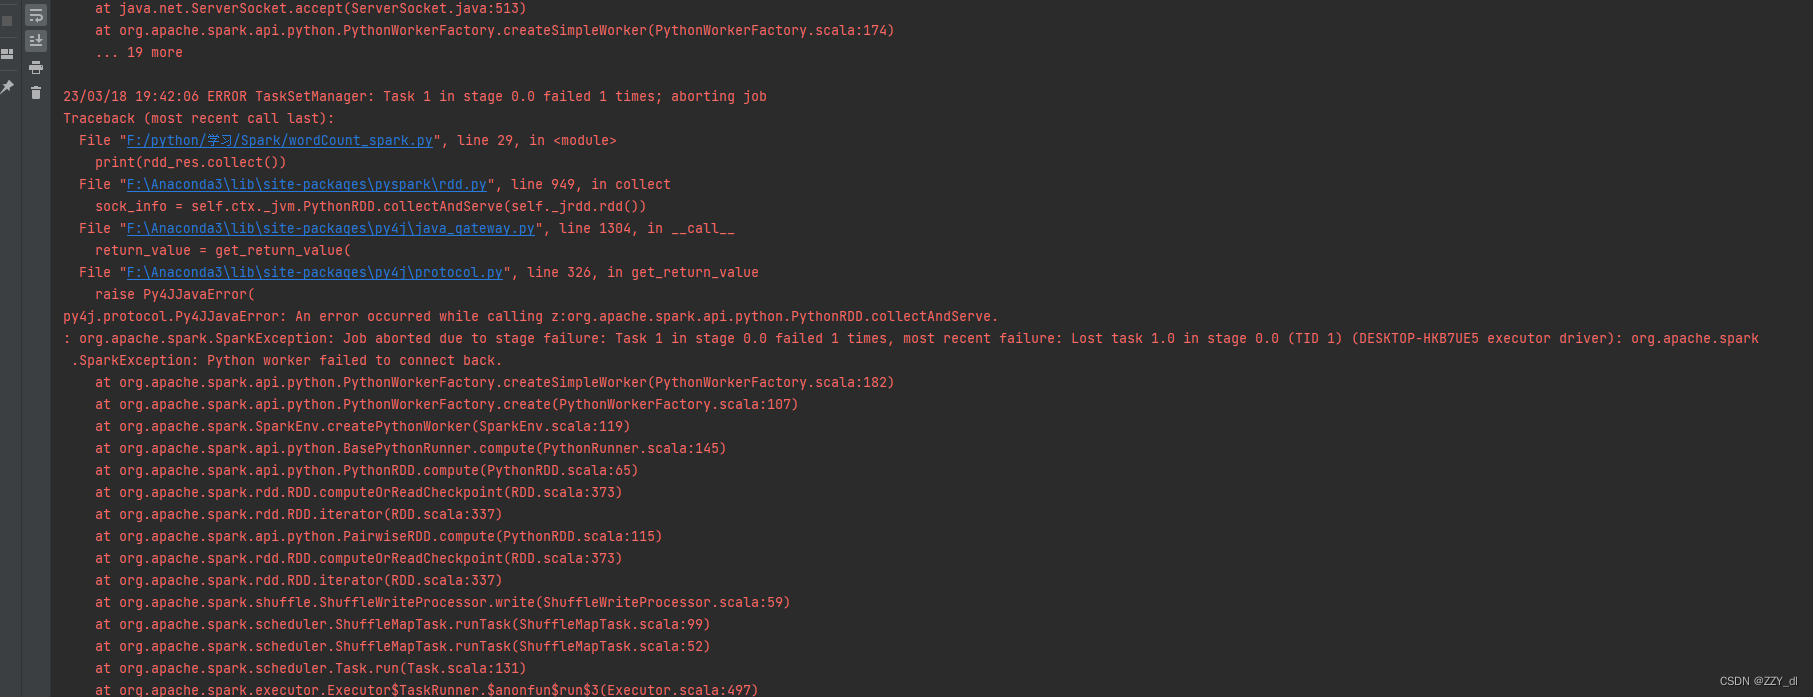Viewport: 1813px width, 697px height.
Task: Clear console with the trash icon
Action: pos(36,92)
